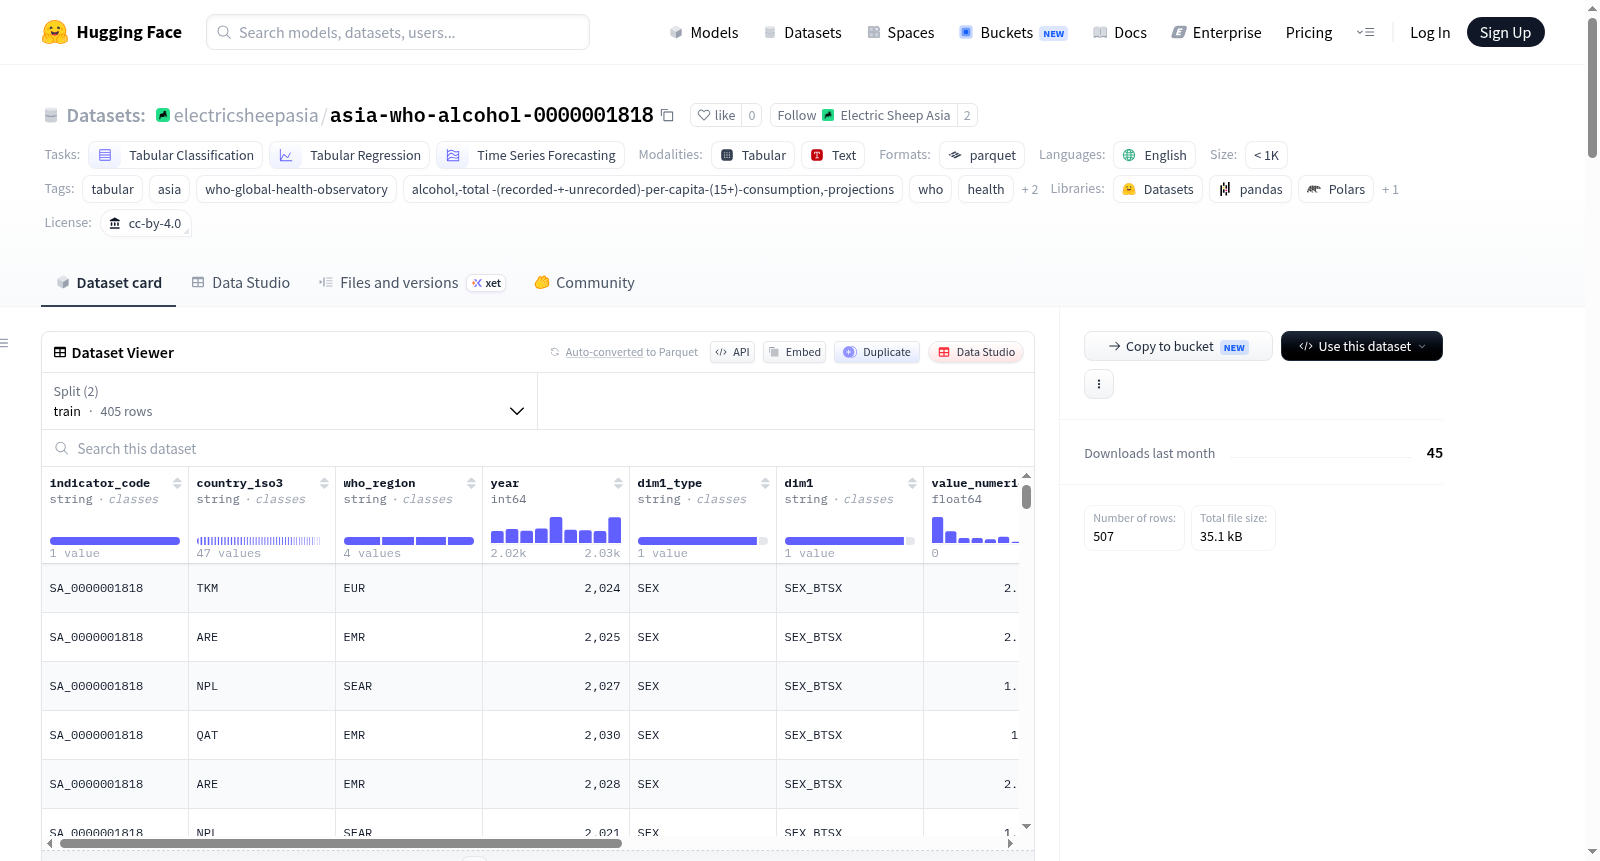Click the English language tag
This screenshot has width=1600, height=861.
(x=1154, y=155)
